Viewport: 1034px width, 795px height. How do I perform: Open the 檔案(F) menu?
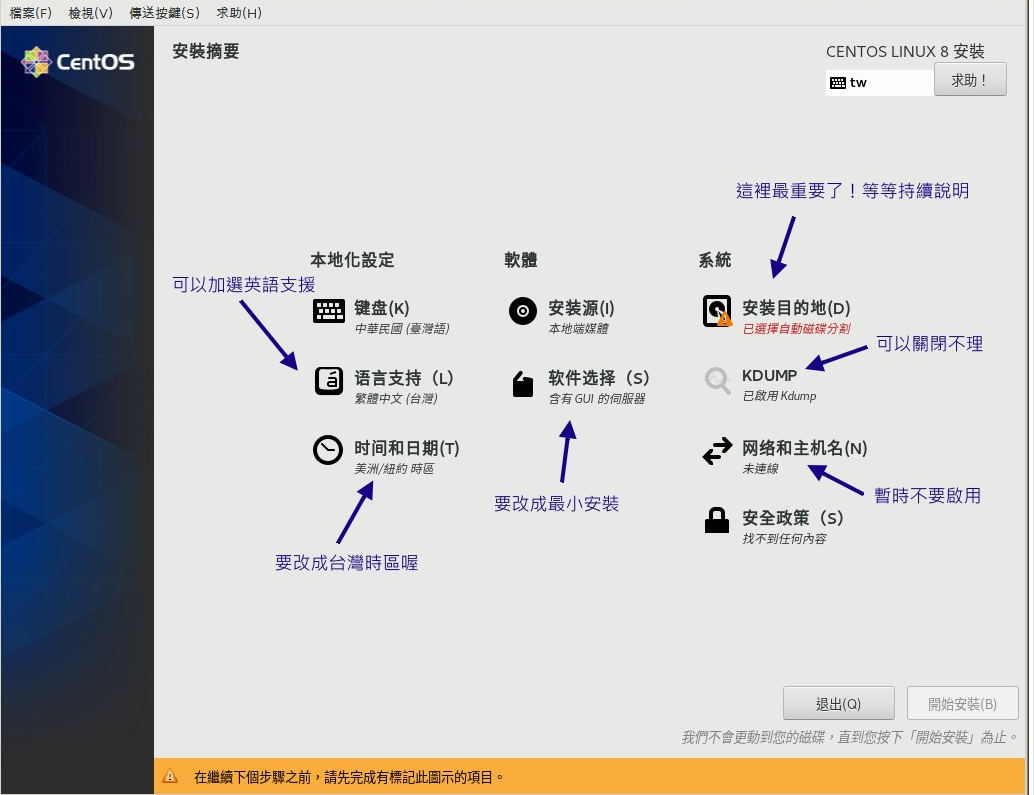[30, 13]
